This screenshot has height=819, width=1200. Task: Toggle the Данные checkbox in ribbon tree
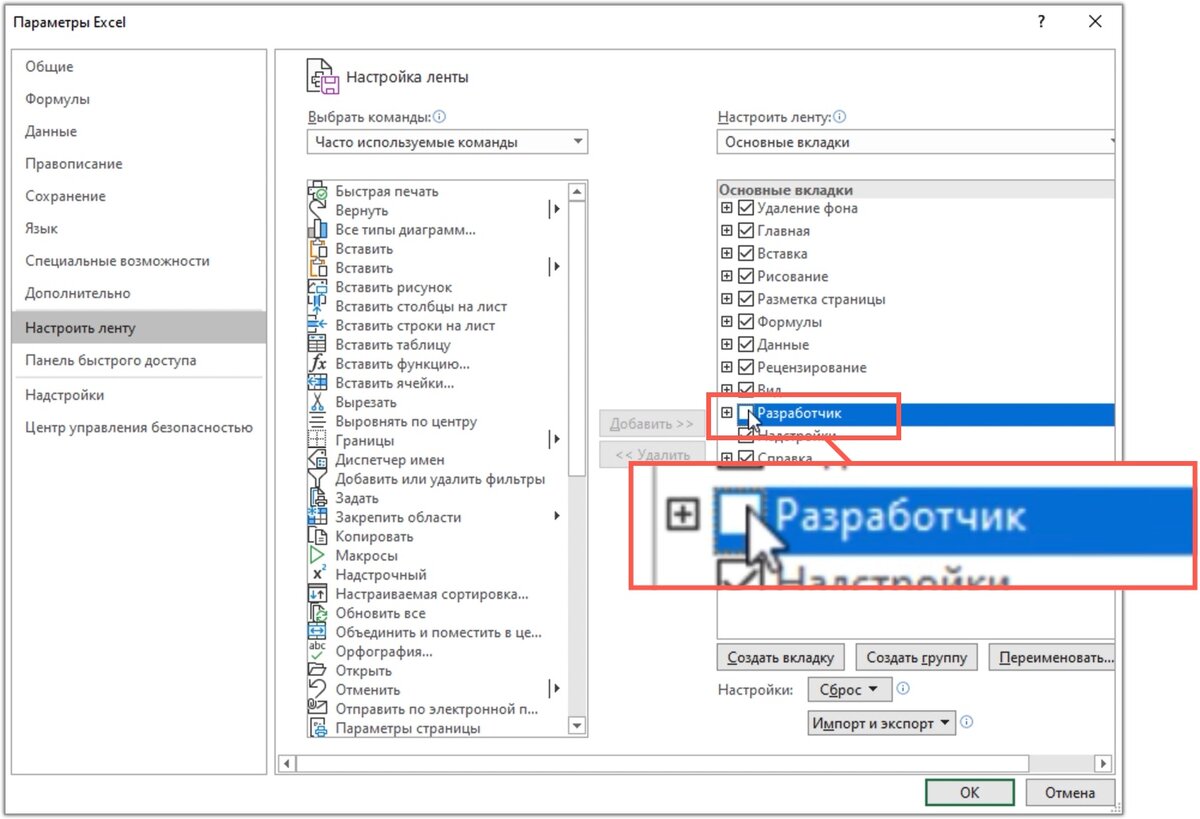click(x=745, y=345)
